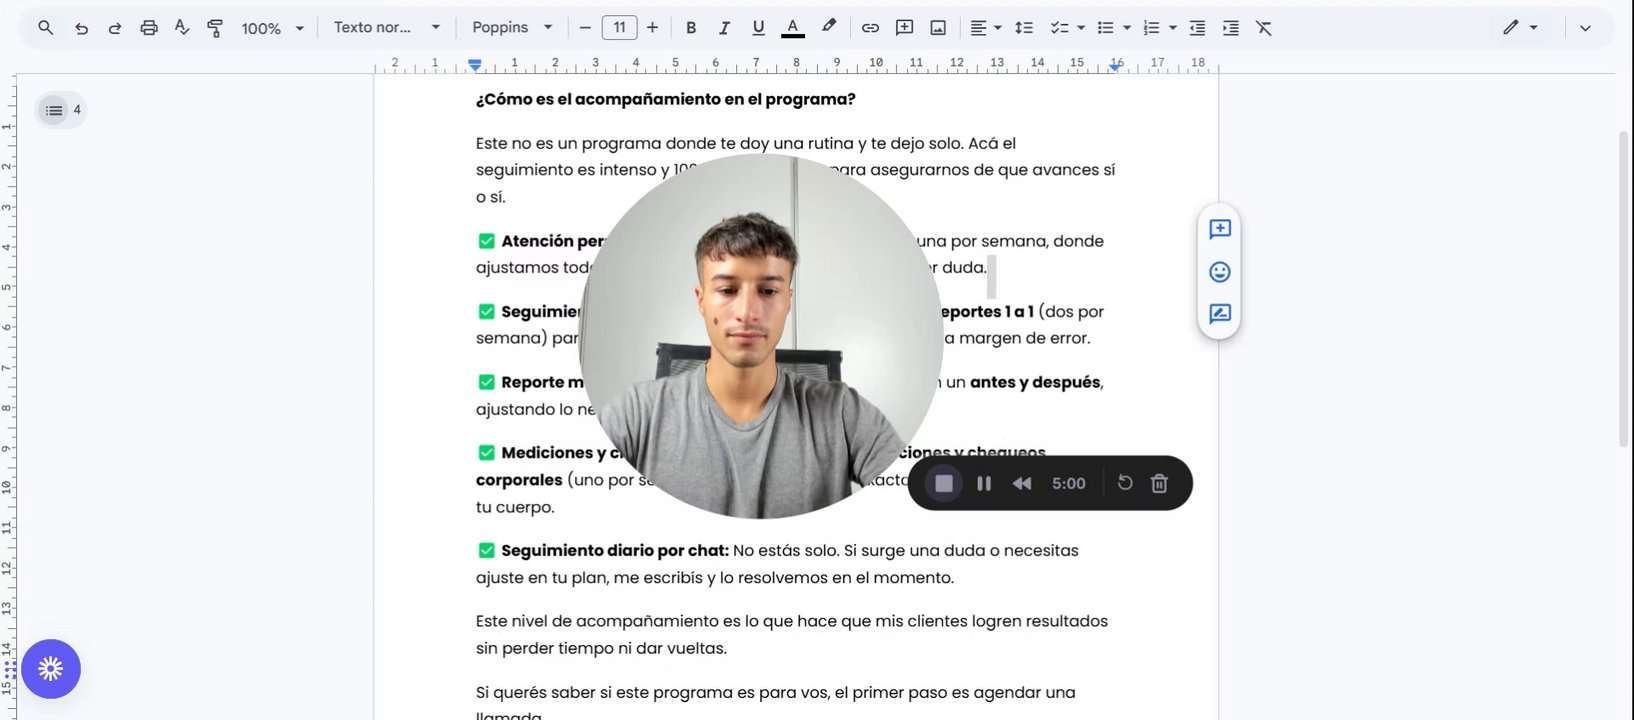
Task: Click the green check before 'Atención'
Action: [486, 241]
